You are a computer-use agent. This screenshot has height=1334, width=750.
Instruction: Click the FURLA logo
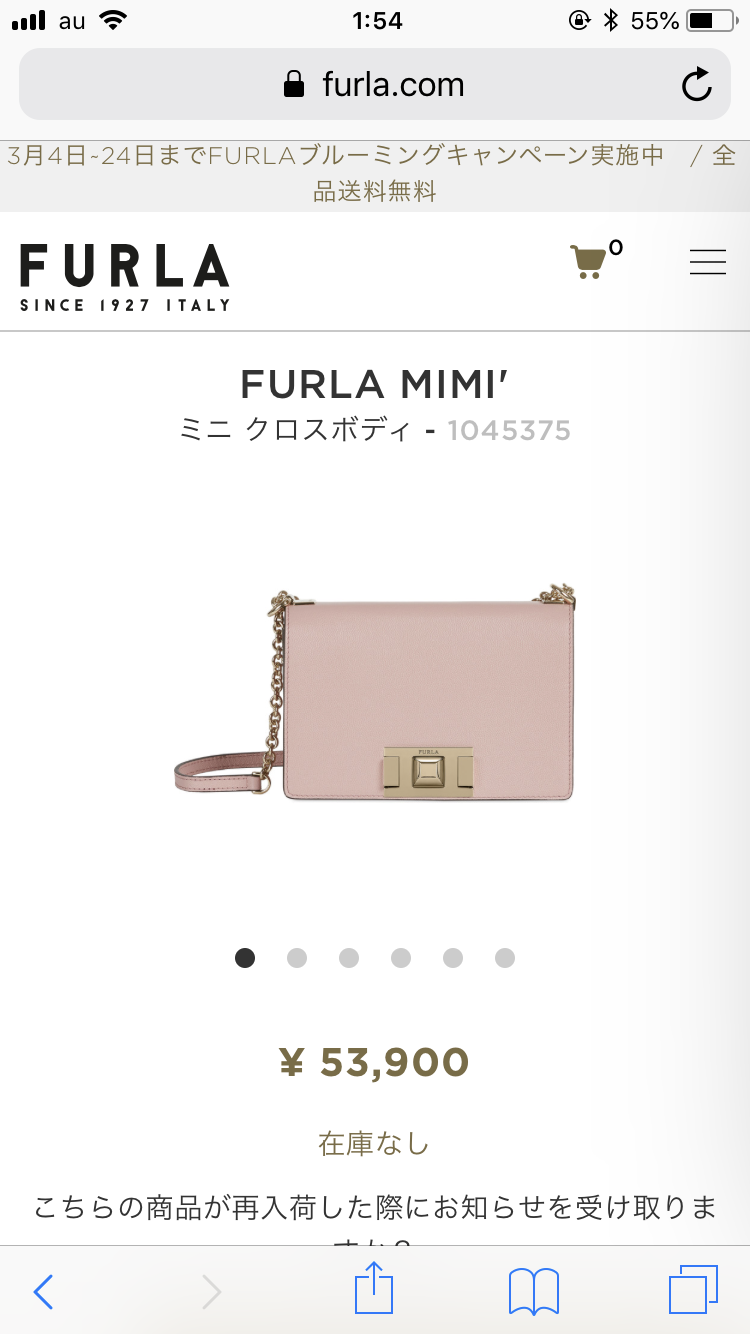tap(125, 277)
